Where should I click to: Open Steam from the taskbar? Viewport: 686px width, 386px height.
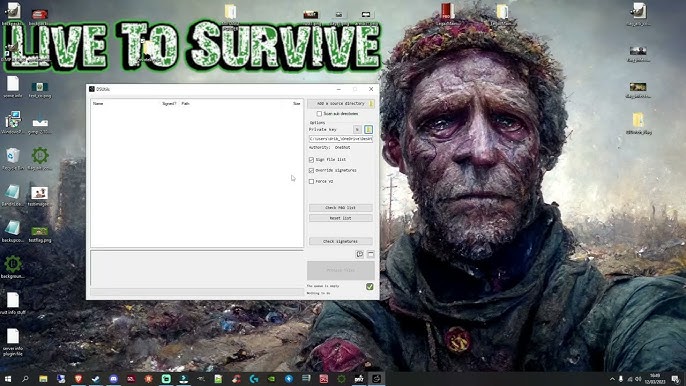(96, 379)
